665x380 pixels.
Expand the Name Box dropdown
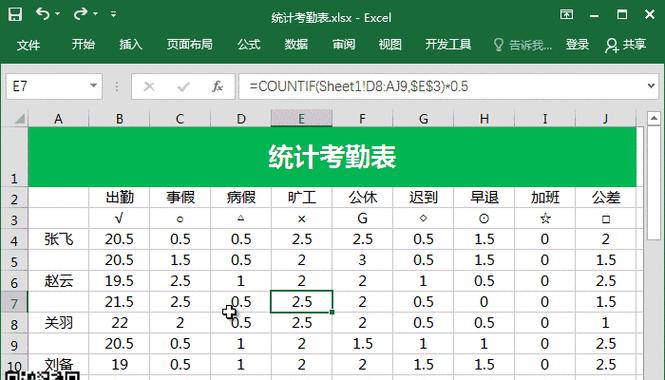pos(93,86)
